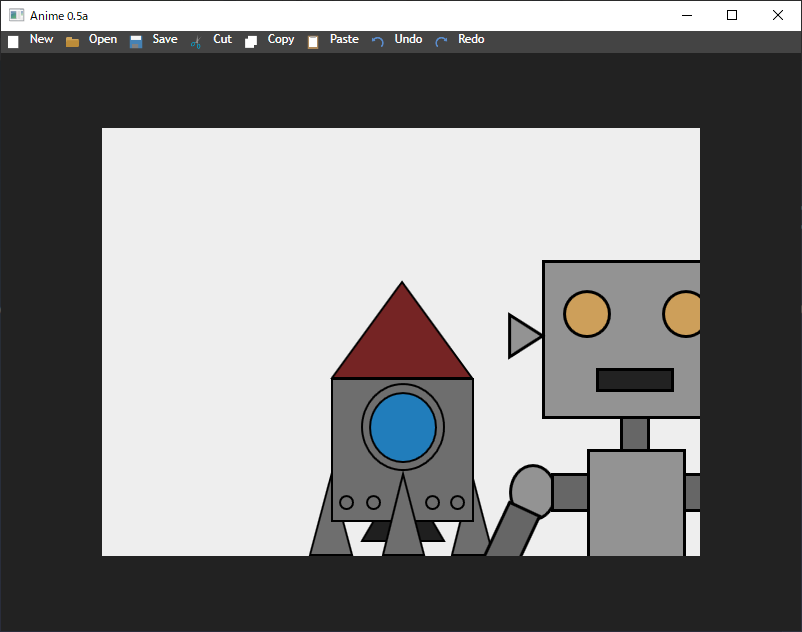
Task: Select the robot's torso rectangle
Action: pyautogui.click(x=636, y=503)
